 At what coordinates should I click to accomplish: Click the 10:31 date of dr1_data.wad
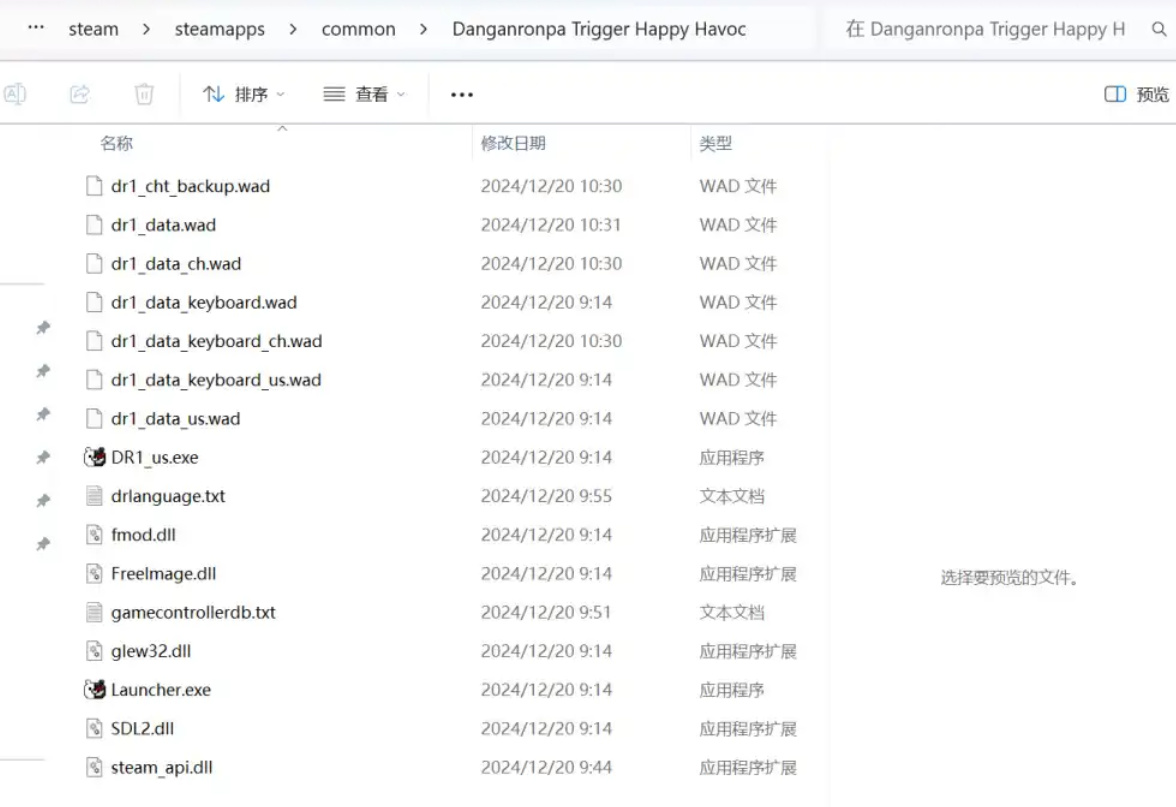[551, 225]
